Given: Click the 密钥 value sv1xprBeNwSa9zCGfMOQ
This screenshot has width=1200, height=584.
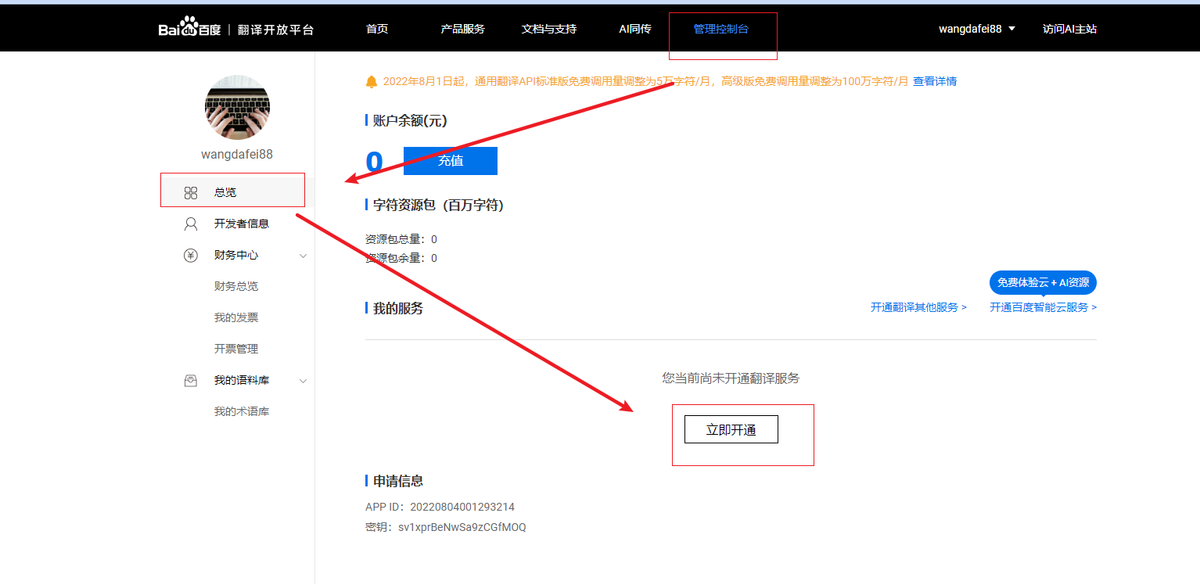Looking at the screenshot, I should [x=462, y=527].
